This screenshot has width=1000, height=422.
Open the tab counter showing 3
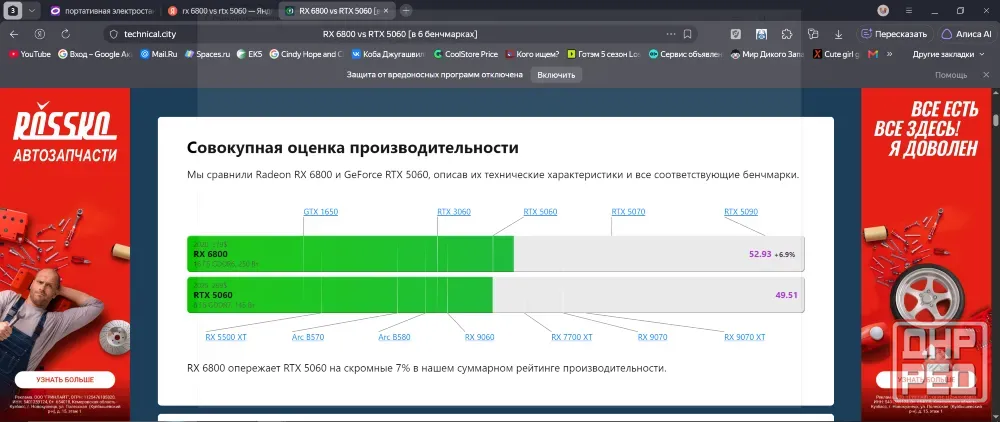tap(15, 11)
